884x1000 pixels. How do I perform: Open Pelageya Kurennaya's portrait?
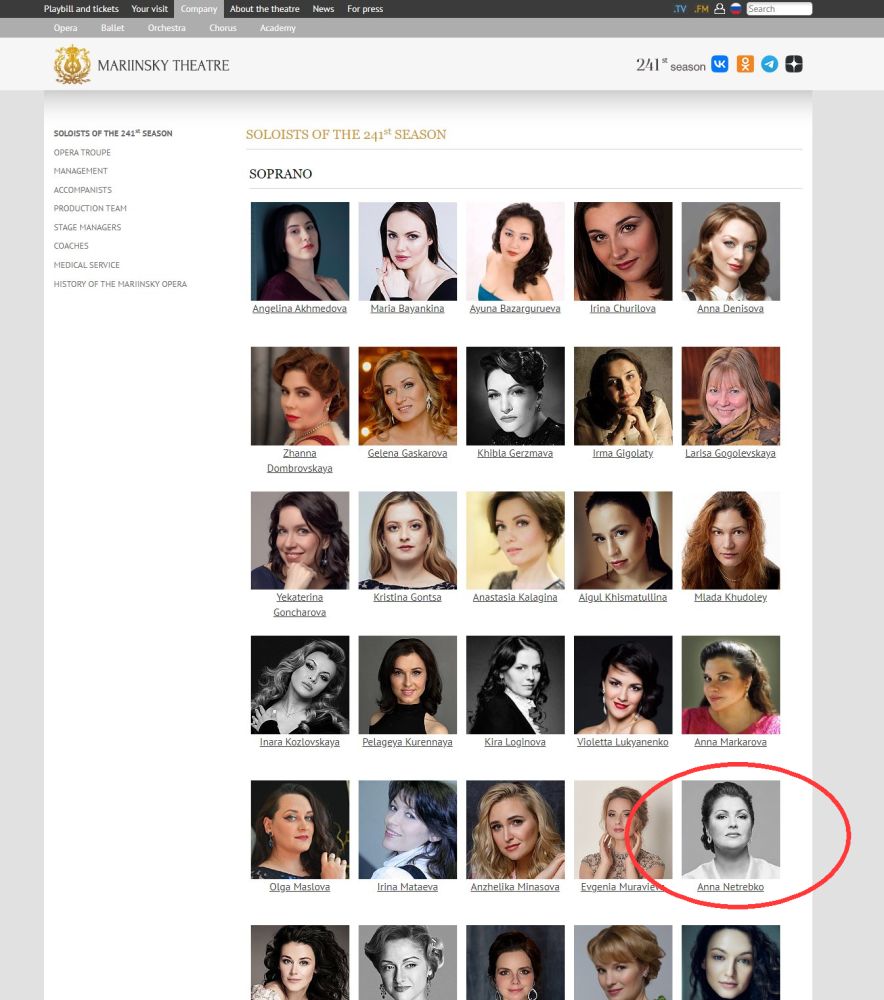coord(408,685)
